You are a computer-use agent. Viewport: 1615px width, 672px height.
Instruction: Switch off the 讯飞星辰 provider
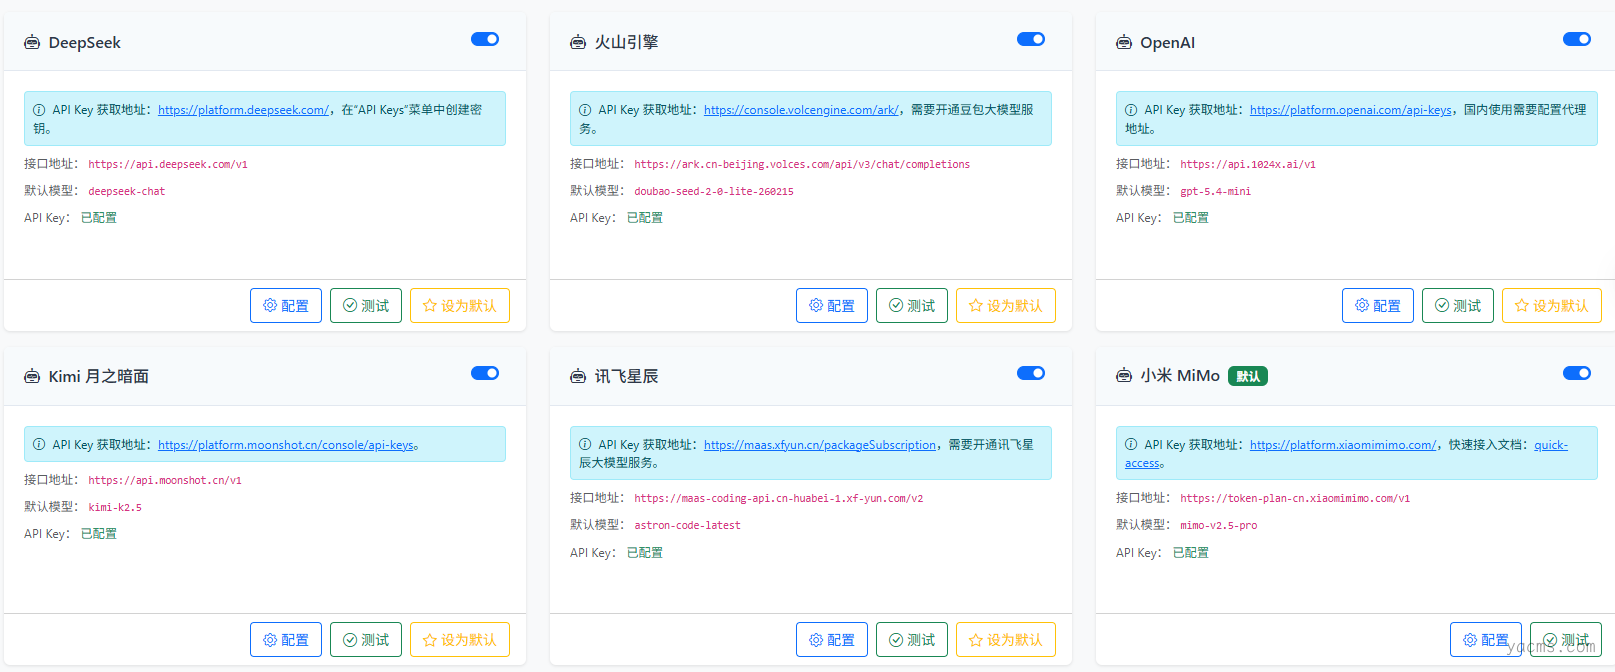[1031, 373]
